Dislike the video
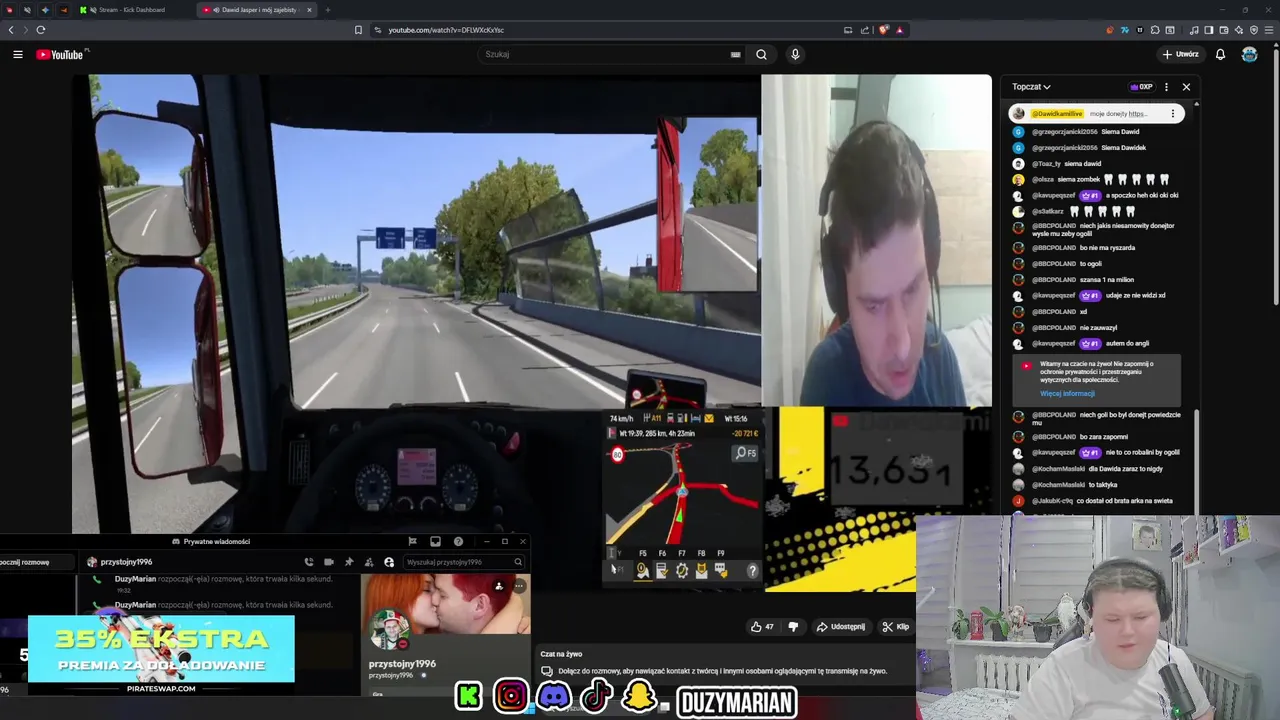This screenshot has width=1280, height=720. [x=793, y=627]
